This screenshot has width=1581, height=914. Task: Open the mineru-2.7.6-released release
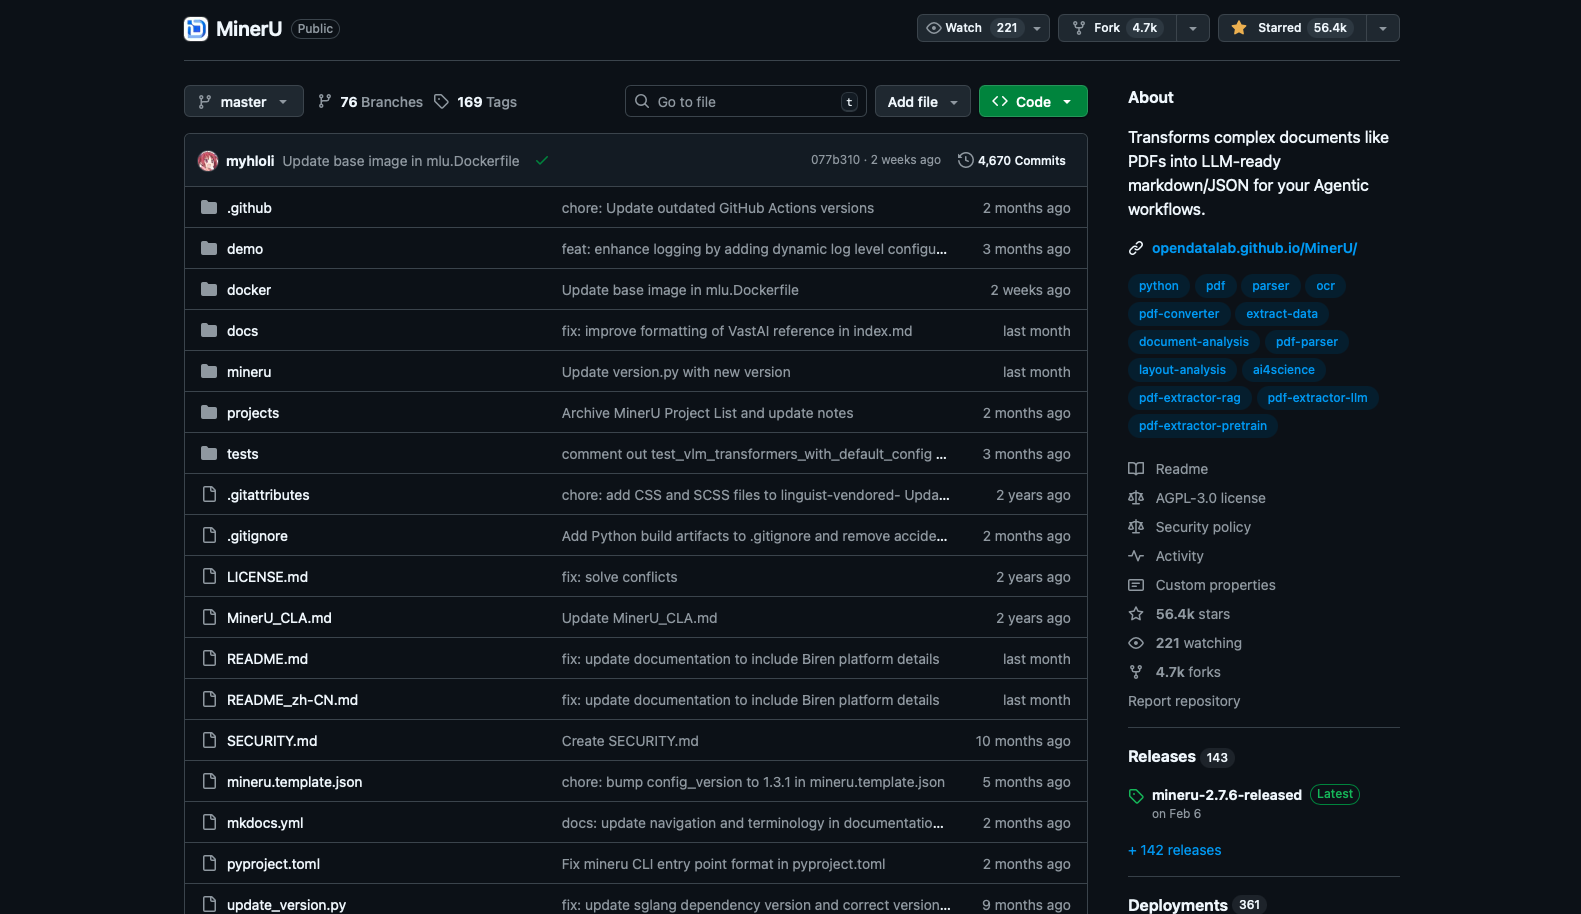point(1227,795)
